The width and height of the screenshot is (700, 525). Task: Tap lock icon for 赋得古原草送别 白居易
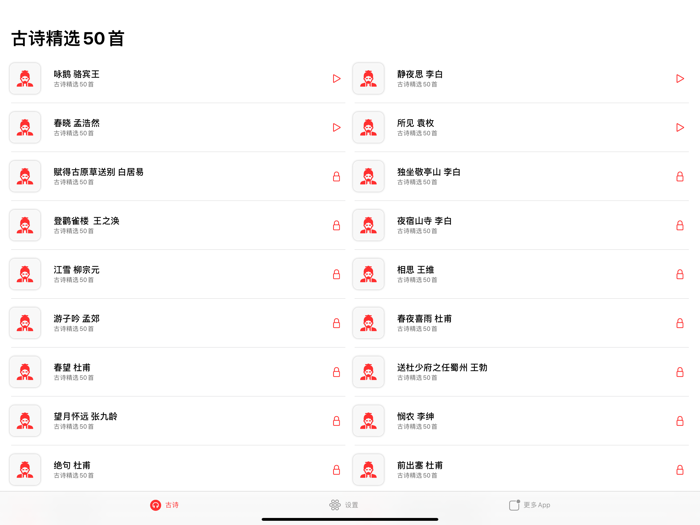point(337,177)
